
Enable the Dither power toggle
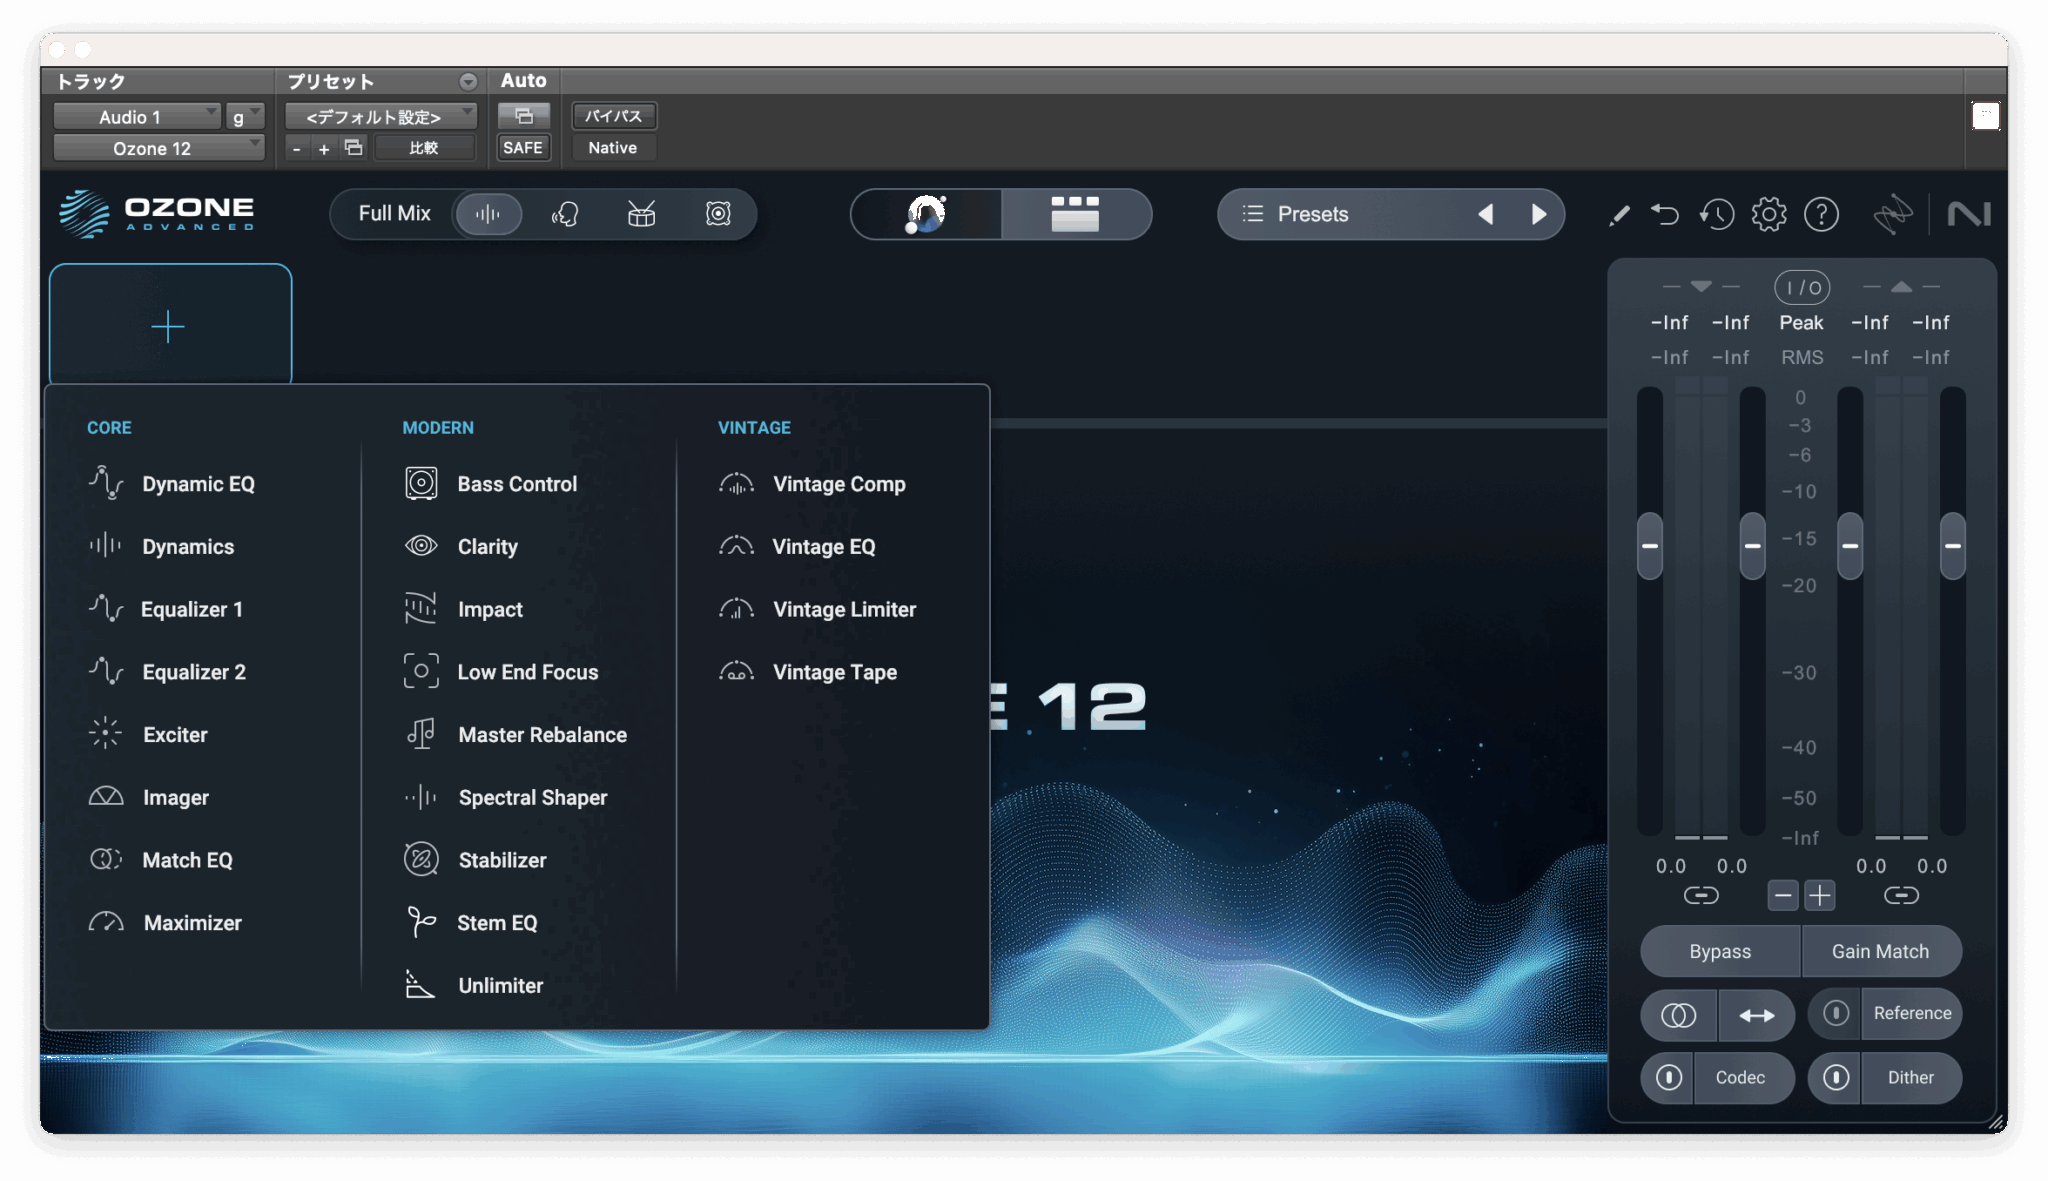pos(1835,1077)
